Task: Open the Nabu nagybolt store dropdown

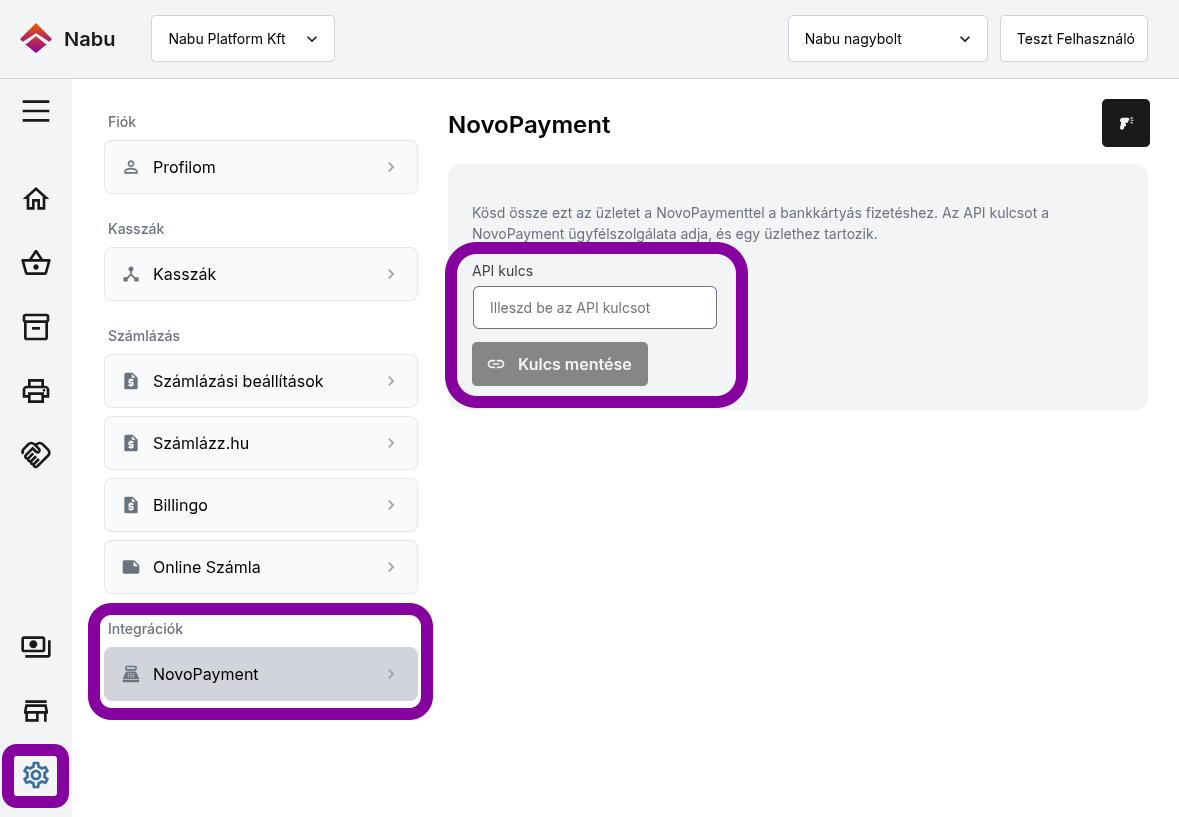Action: [x=887, y=38]
